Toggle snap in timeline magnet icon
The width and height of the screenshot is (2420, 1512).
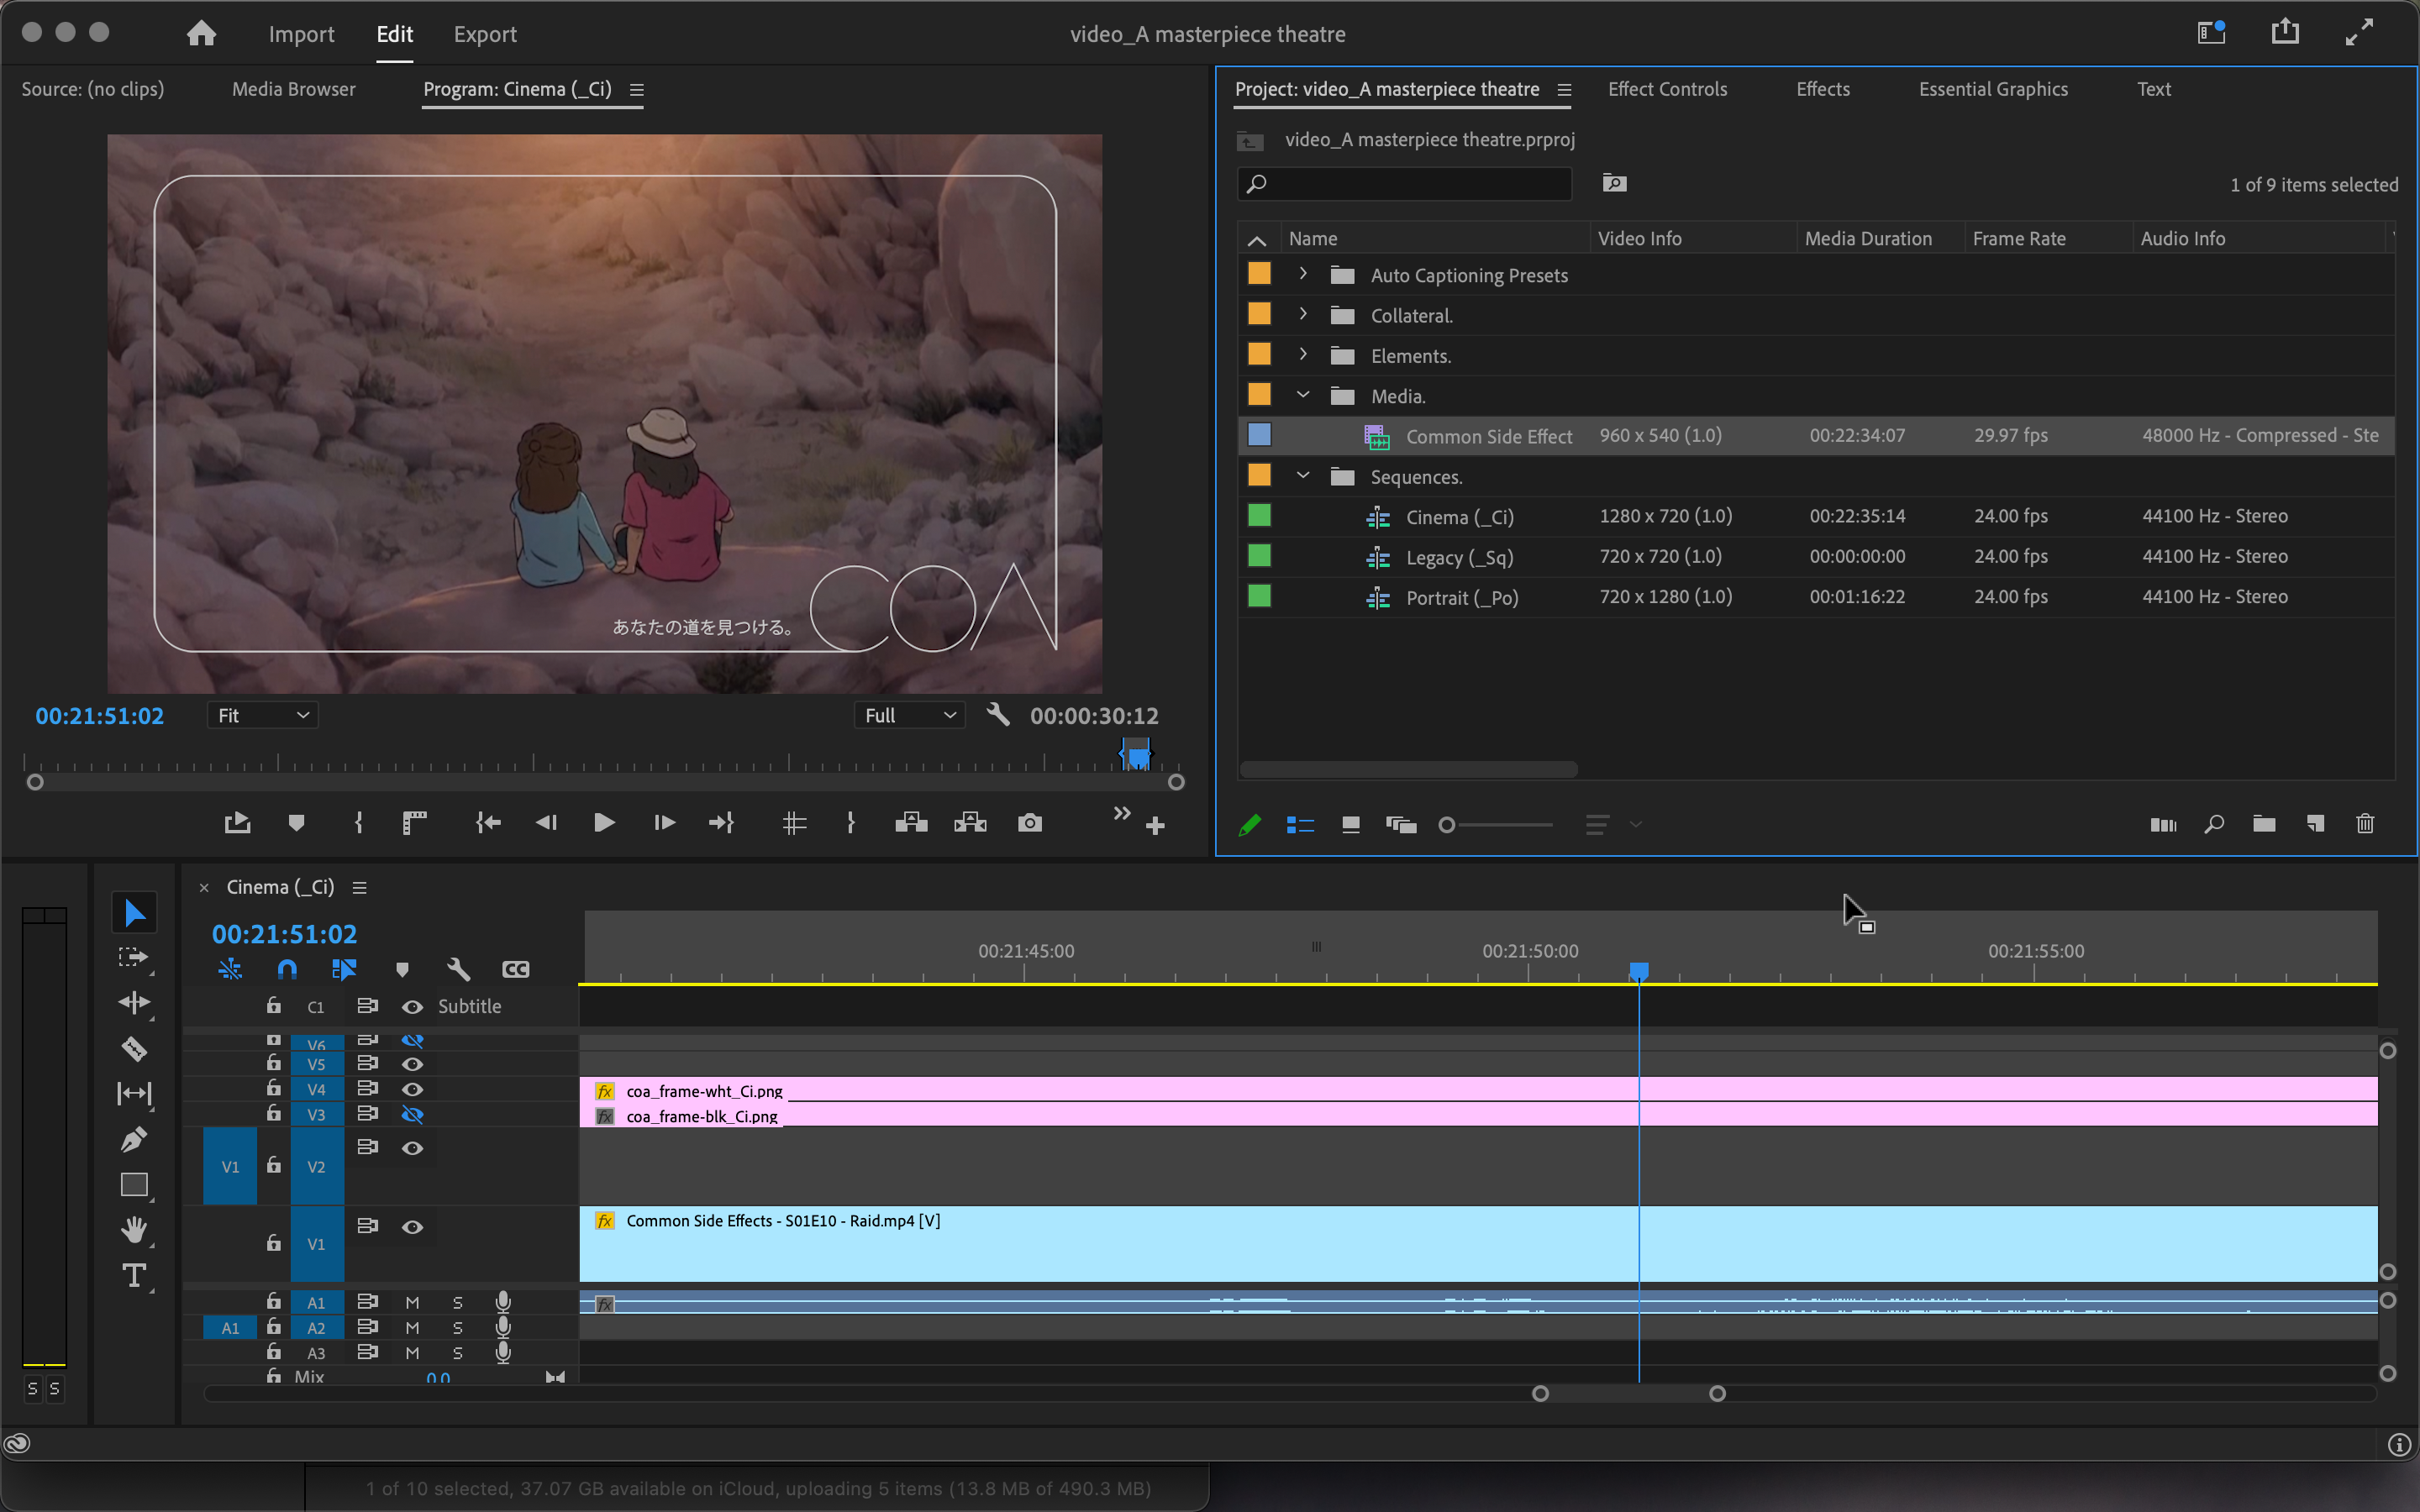[287, 969]
